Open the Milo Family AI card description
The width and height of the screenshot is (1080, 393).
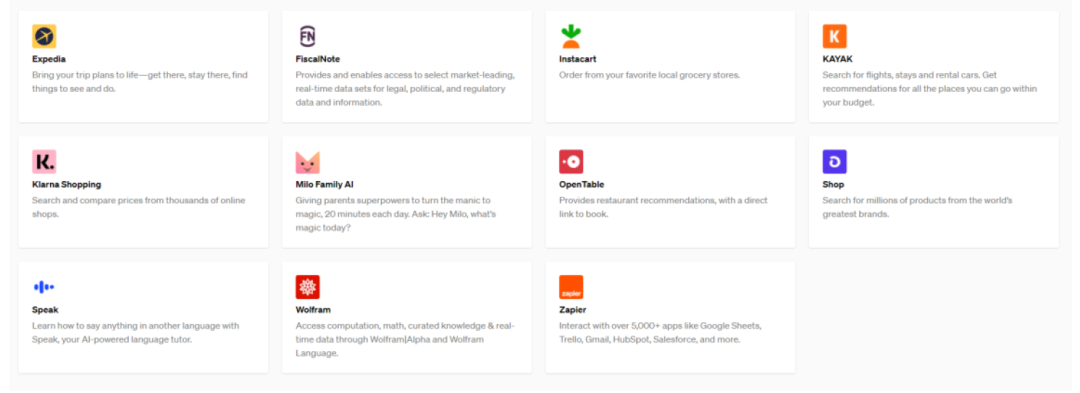coord(395,214)
